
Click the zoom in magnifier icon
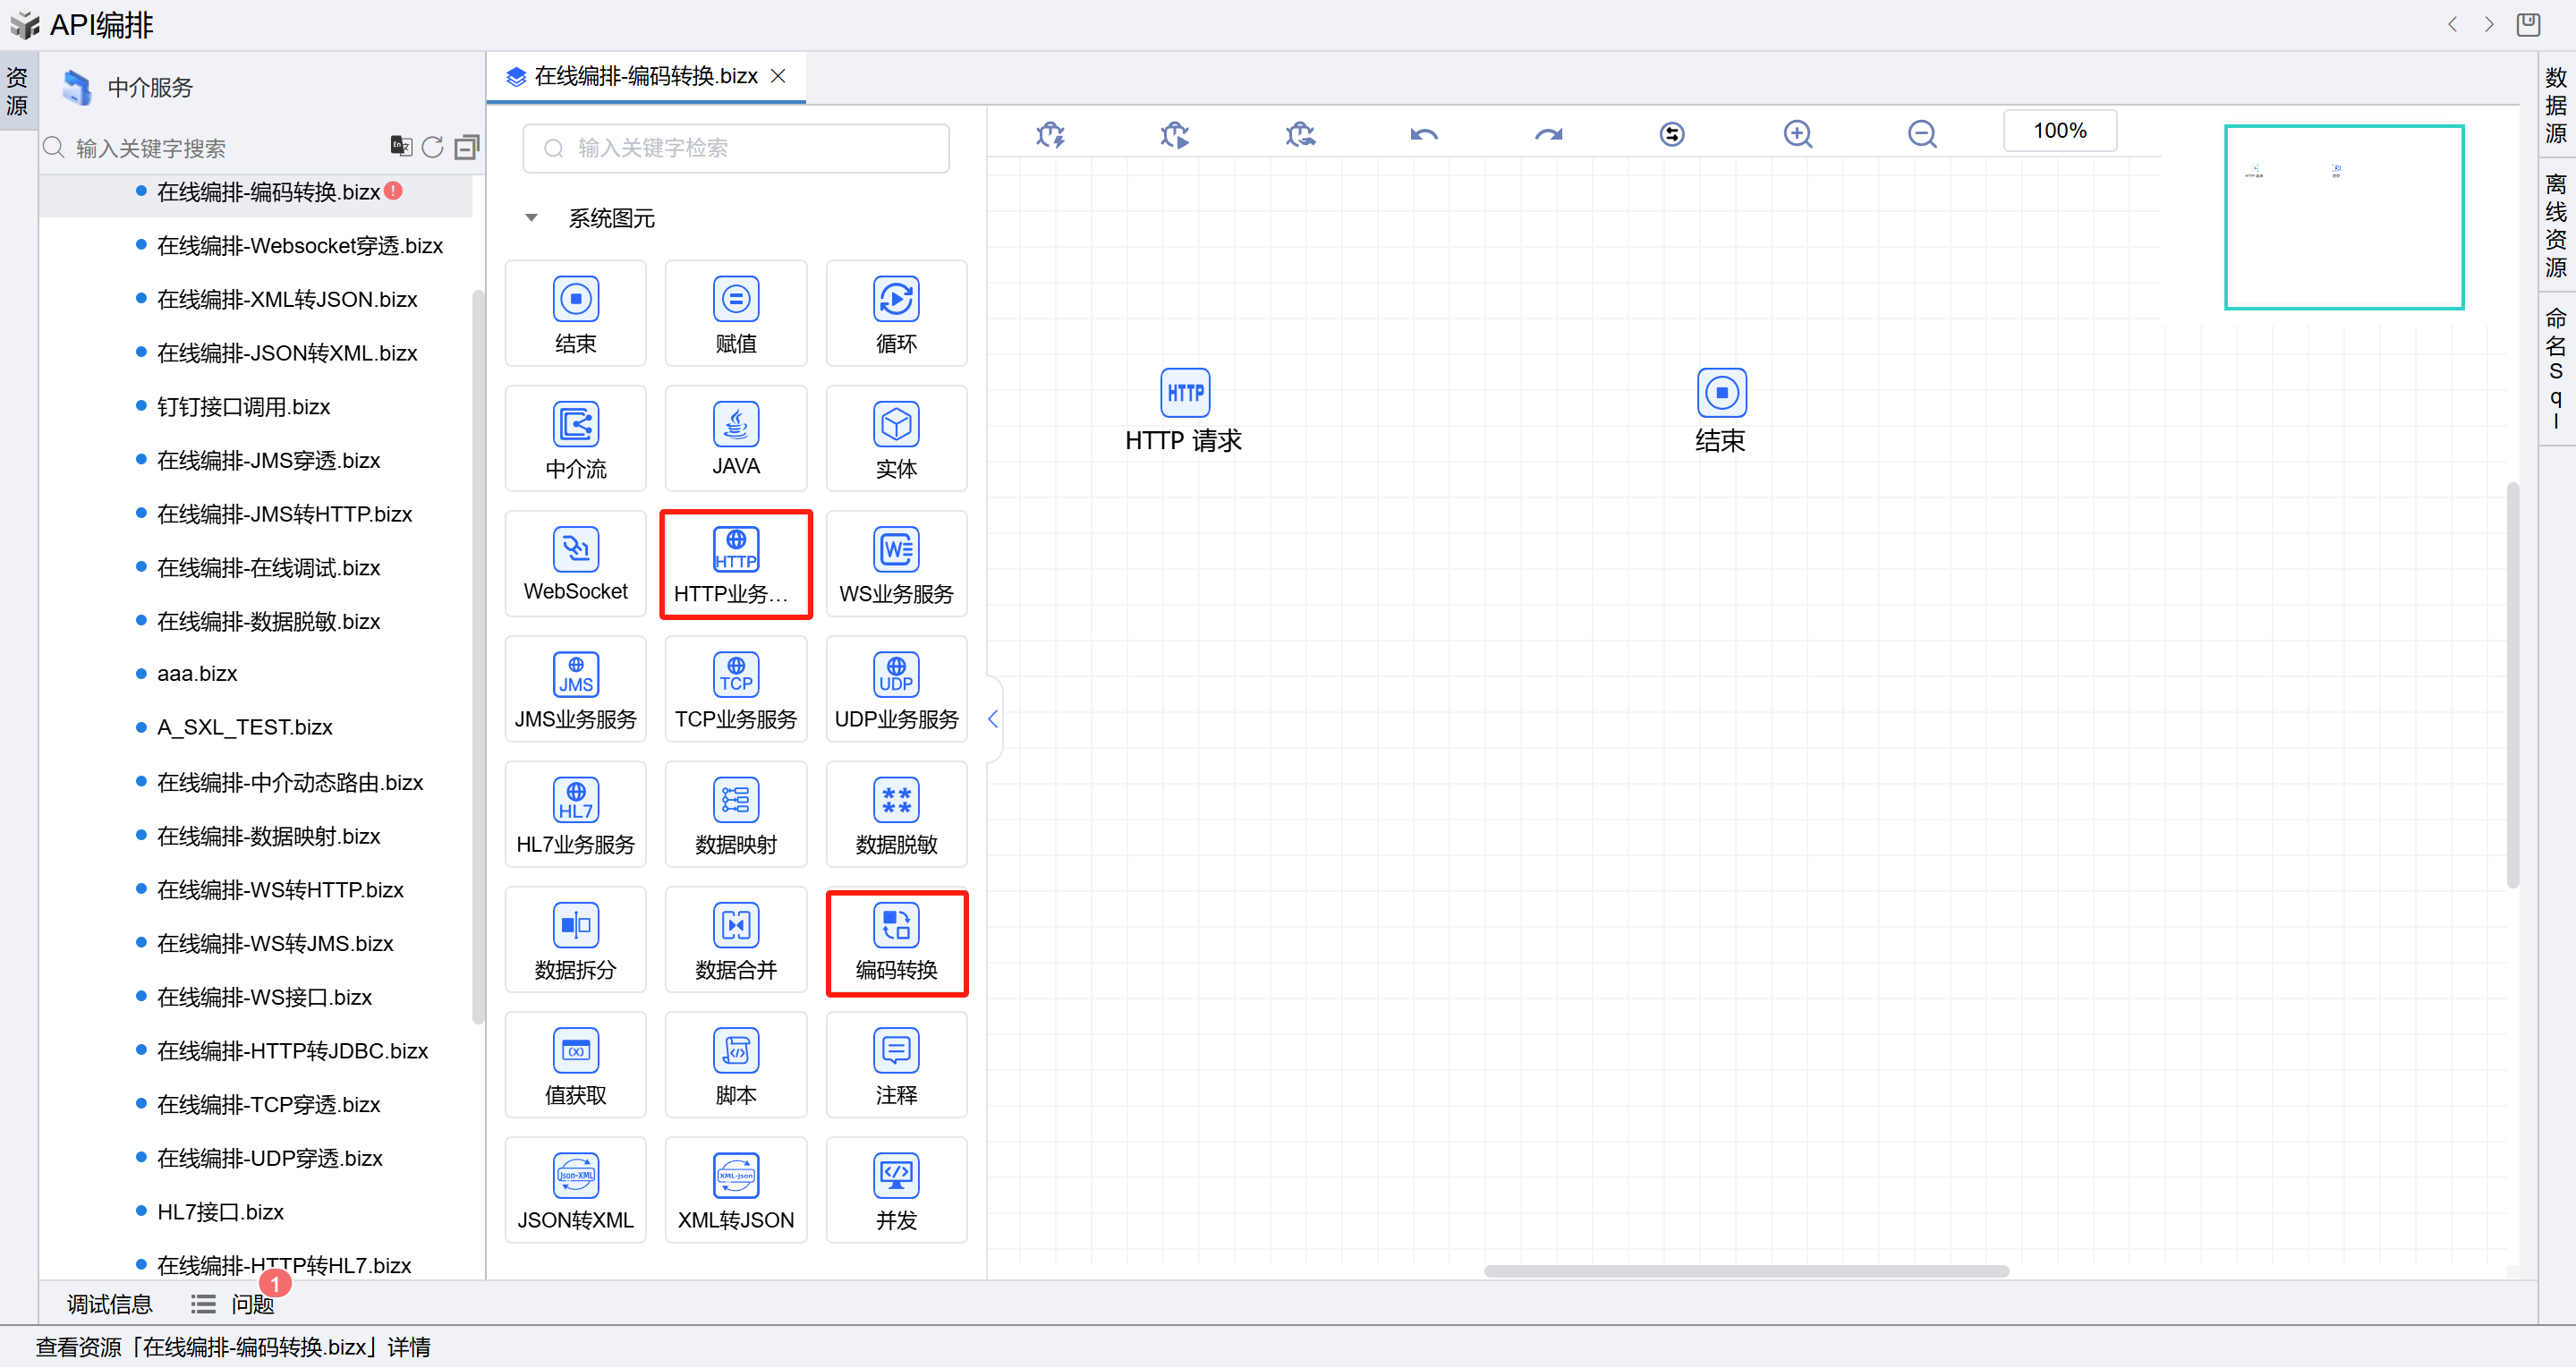[x=1797, y=134]
